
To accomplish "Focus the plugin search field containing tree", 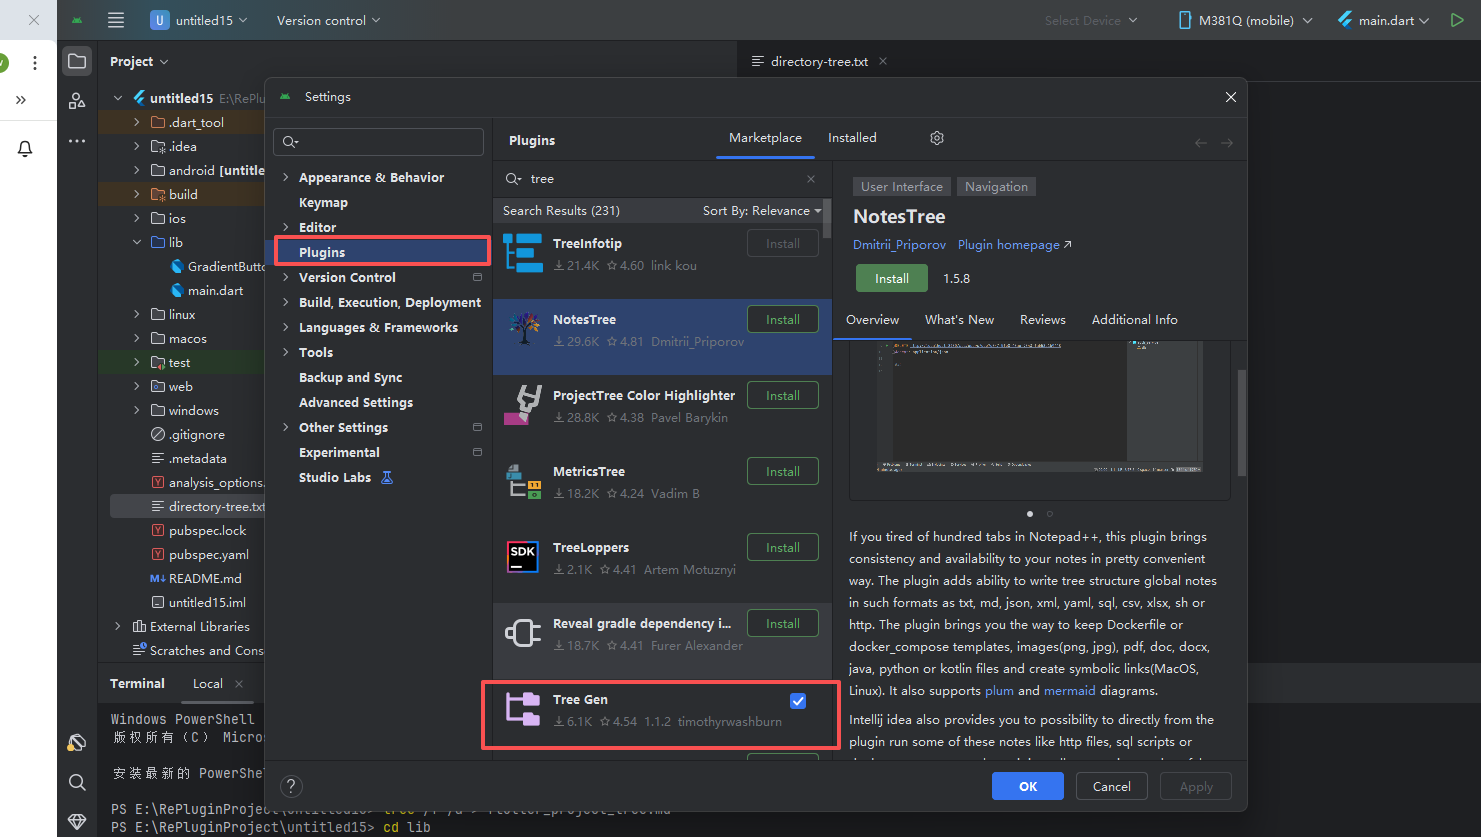I will 662,179.
